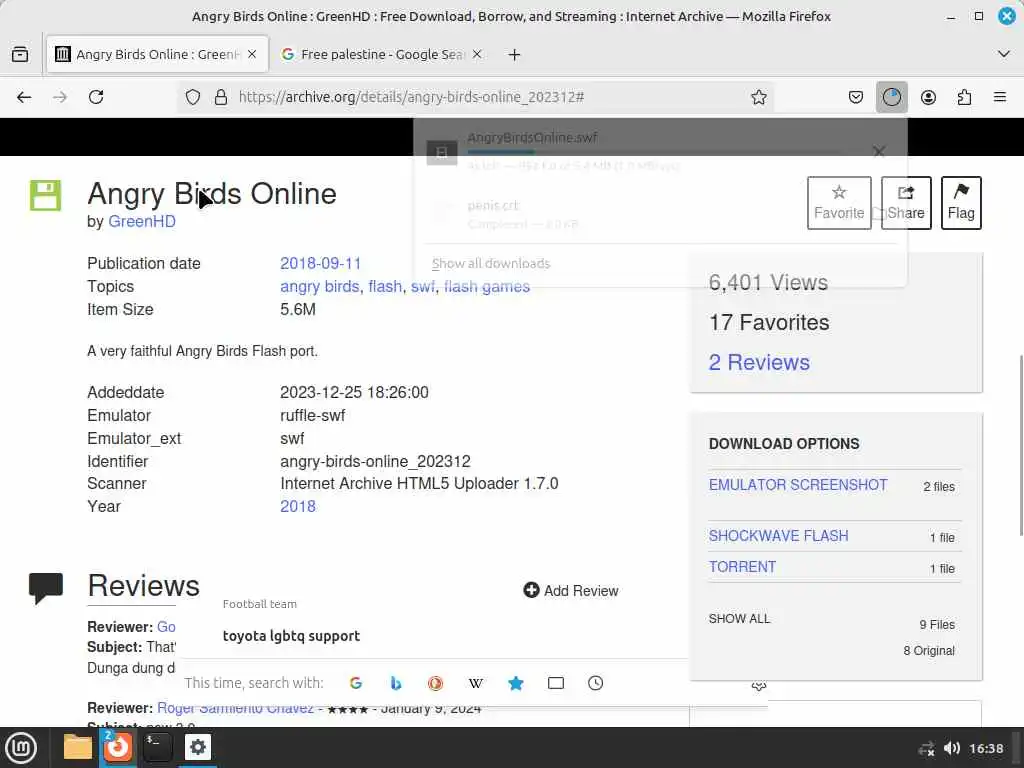This screenshot has height=768, width=1024.
Task: Click the 16:38 taskbar clock
Action: pos(986,748)
